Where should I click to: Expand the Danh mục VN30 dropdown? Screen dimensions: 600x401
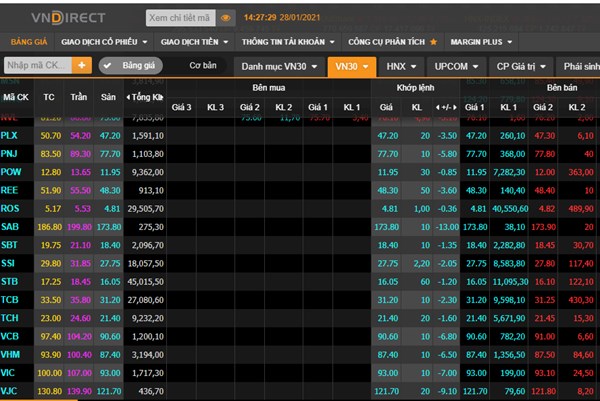coord(278,66)
